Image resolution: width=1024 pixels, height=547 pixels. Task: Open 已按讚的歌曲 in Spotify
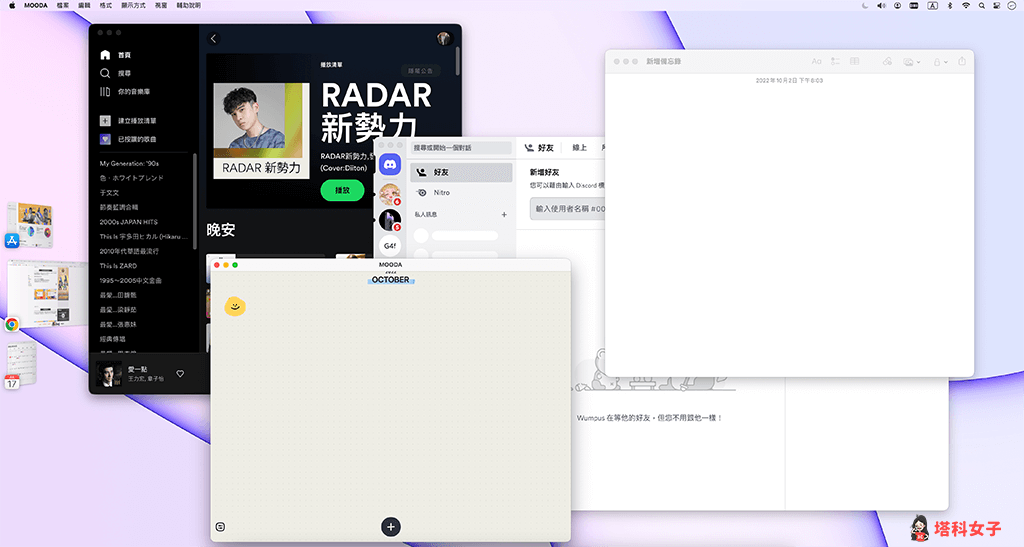[128, 139]
